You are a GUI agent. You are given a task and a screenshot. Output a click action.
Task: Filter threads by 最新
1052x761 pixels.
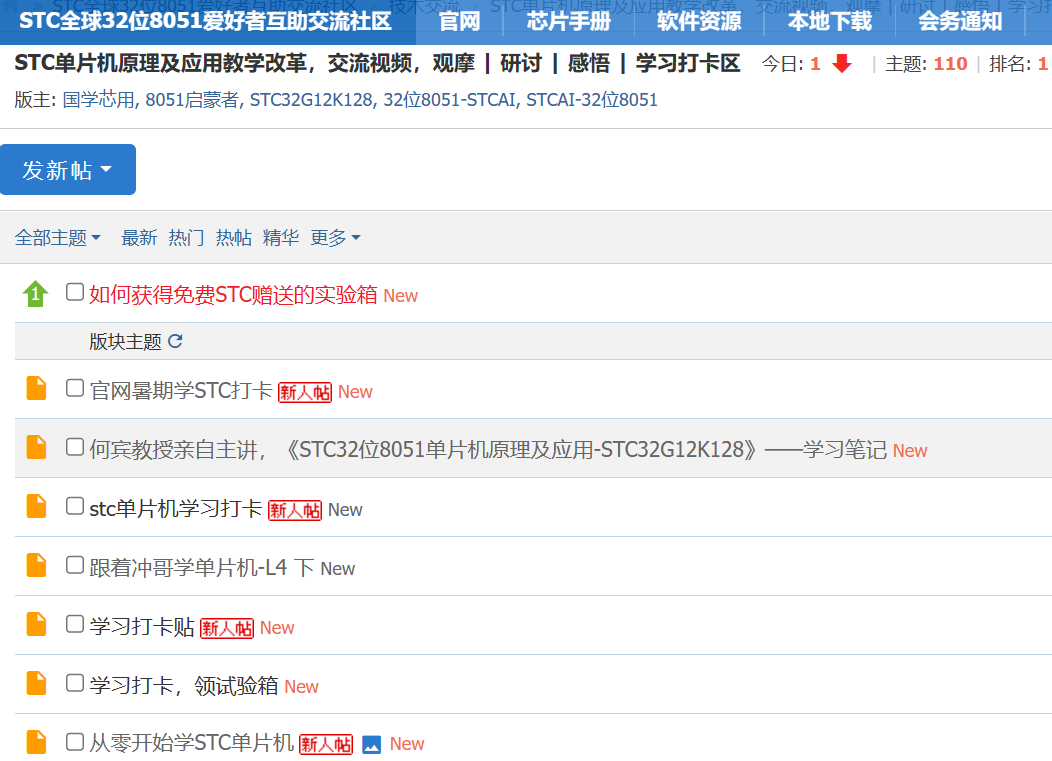(139, 238)
